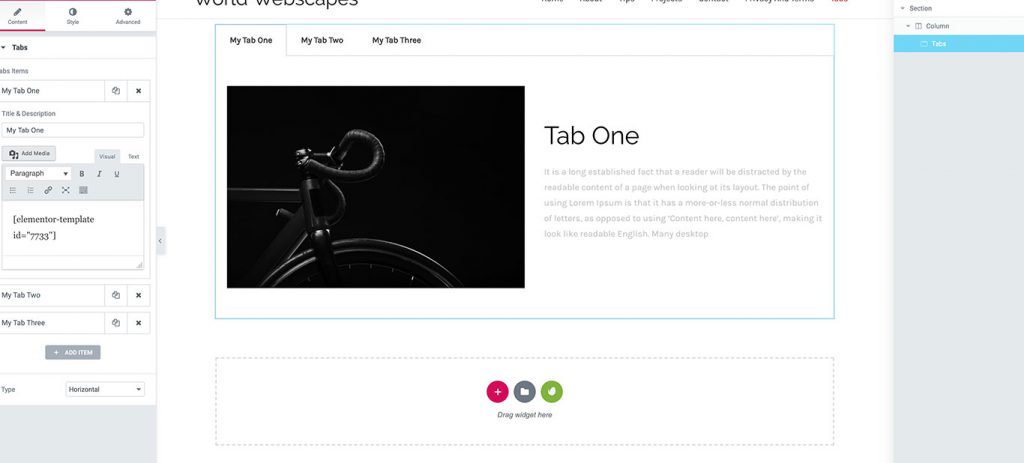
Task: Click the Tab One heading
Action: (592, 136)
